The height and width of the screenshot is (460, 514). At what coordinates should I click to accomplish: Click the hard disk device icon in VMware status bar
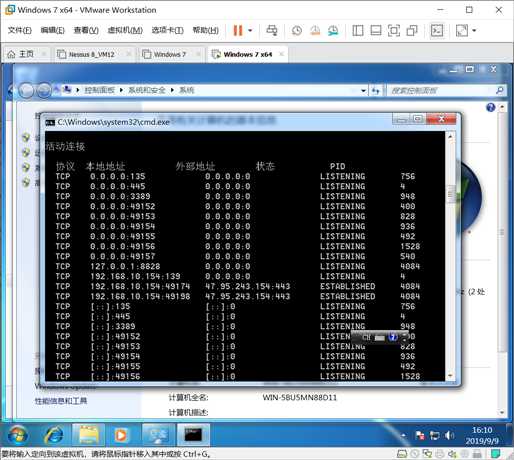(x=402, y=454)
